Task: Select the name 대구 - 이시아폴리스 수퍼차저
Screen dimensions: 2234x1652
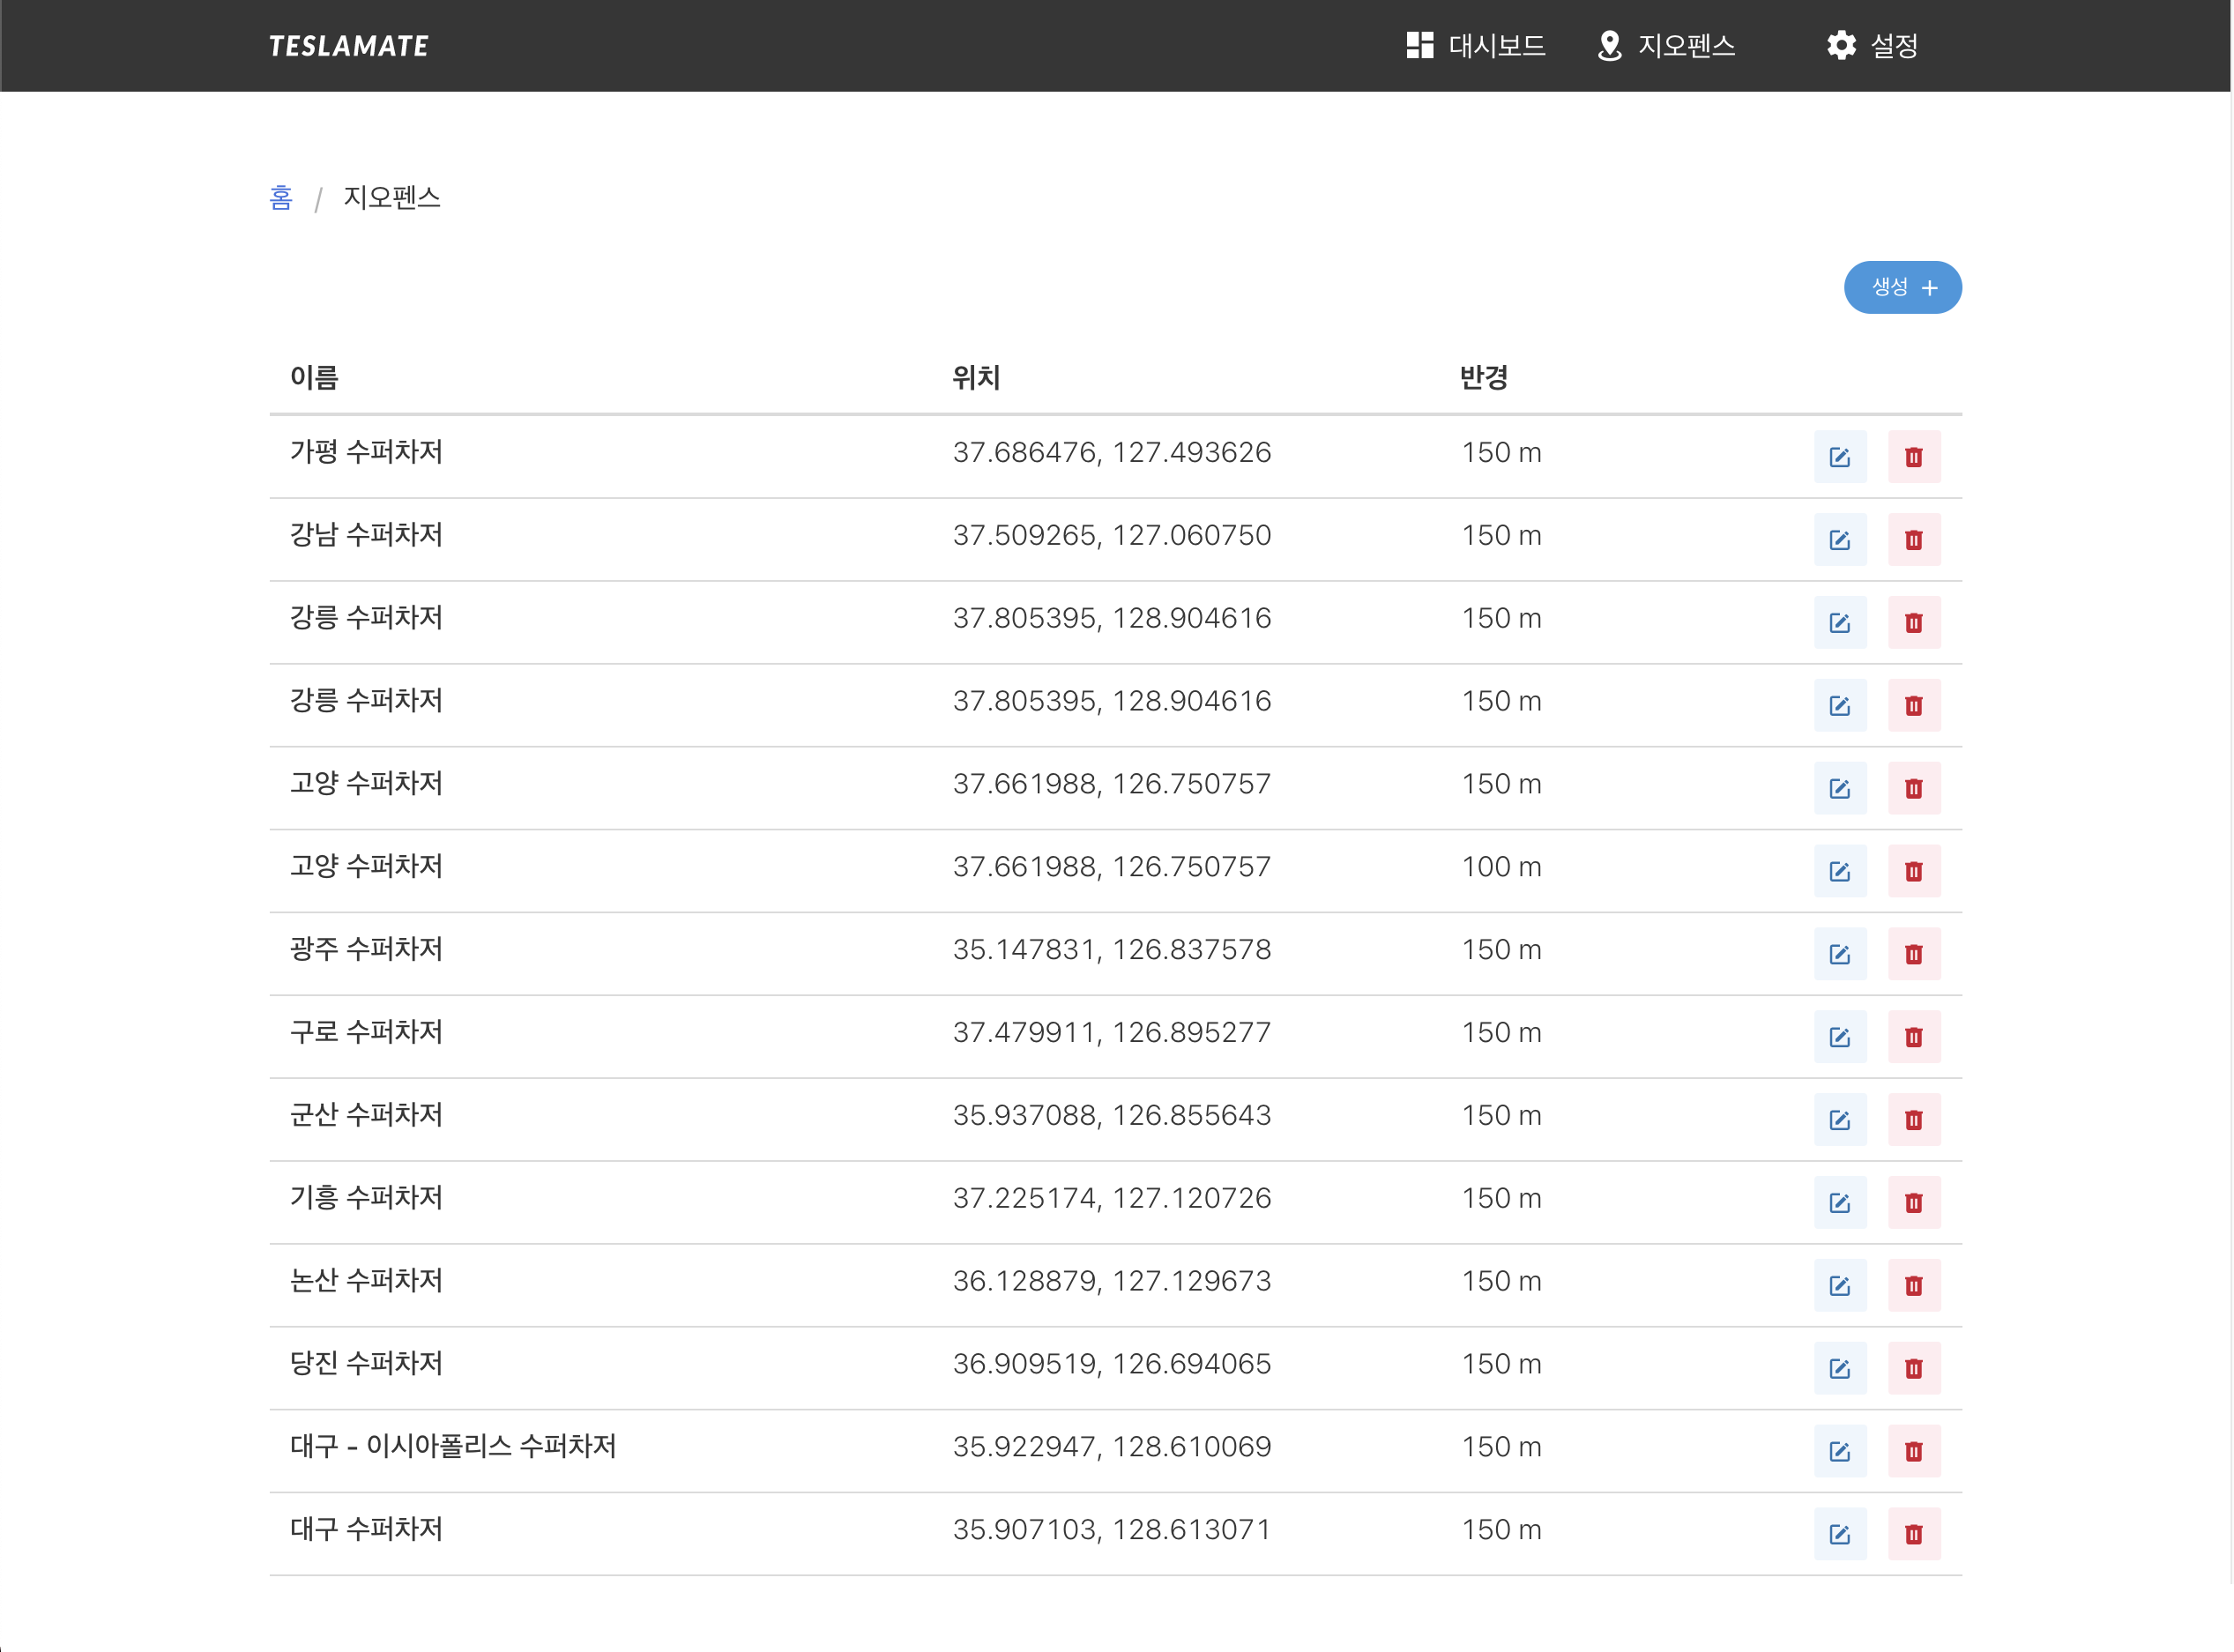Action: (x=453, y=1447)
